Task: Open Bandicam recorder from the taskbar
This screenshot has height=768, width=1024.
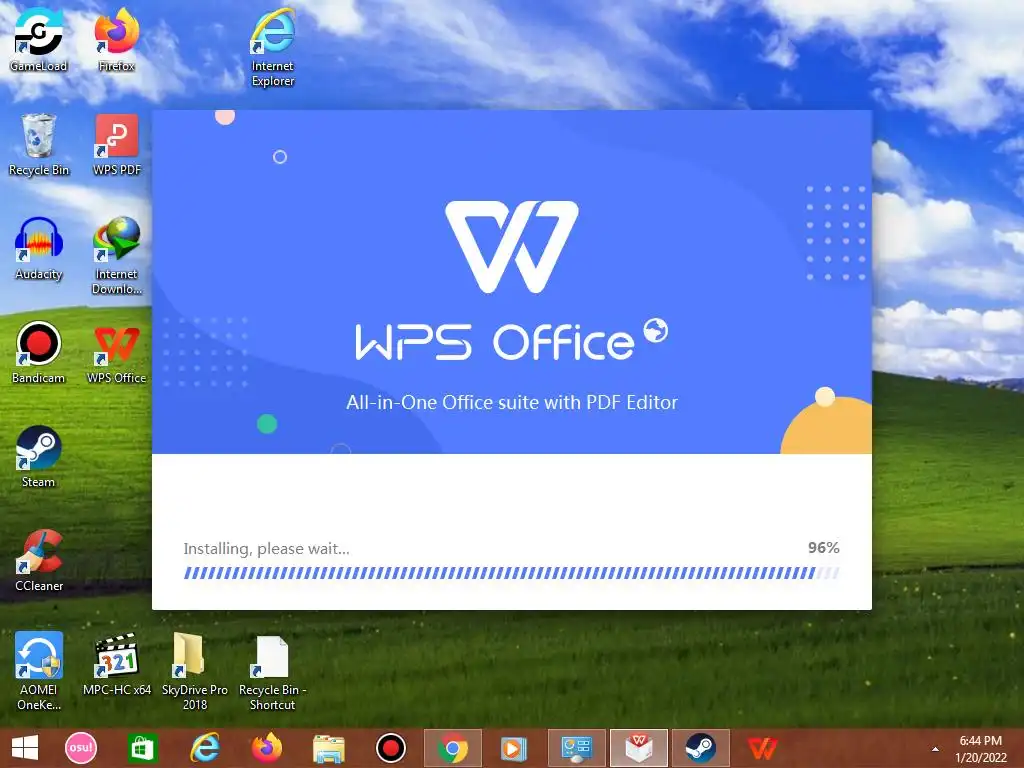Action: click(391, 748)
